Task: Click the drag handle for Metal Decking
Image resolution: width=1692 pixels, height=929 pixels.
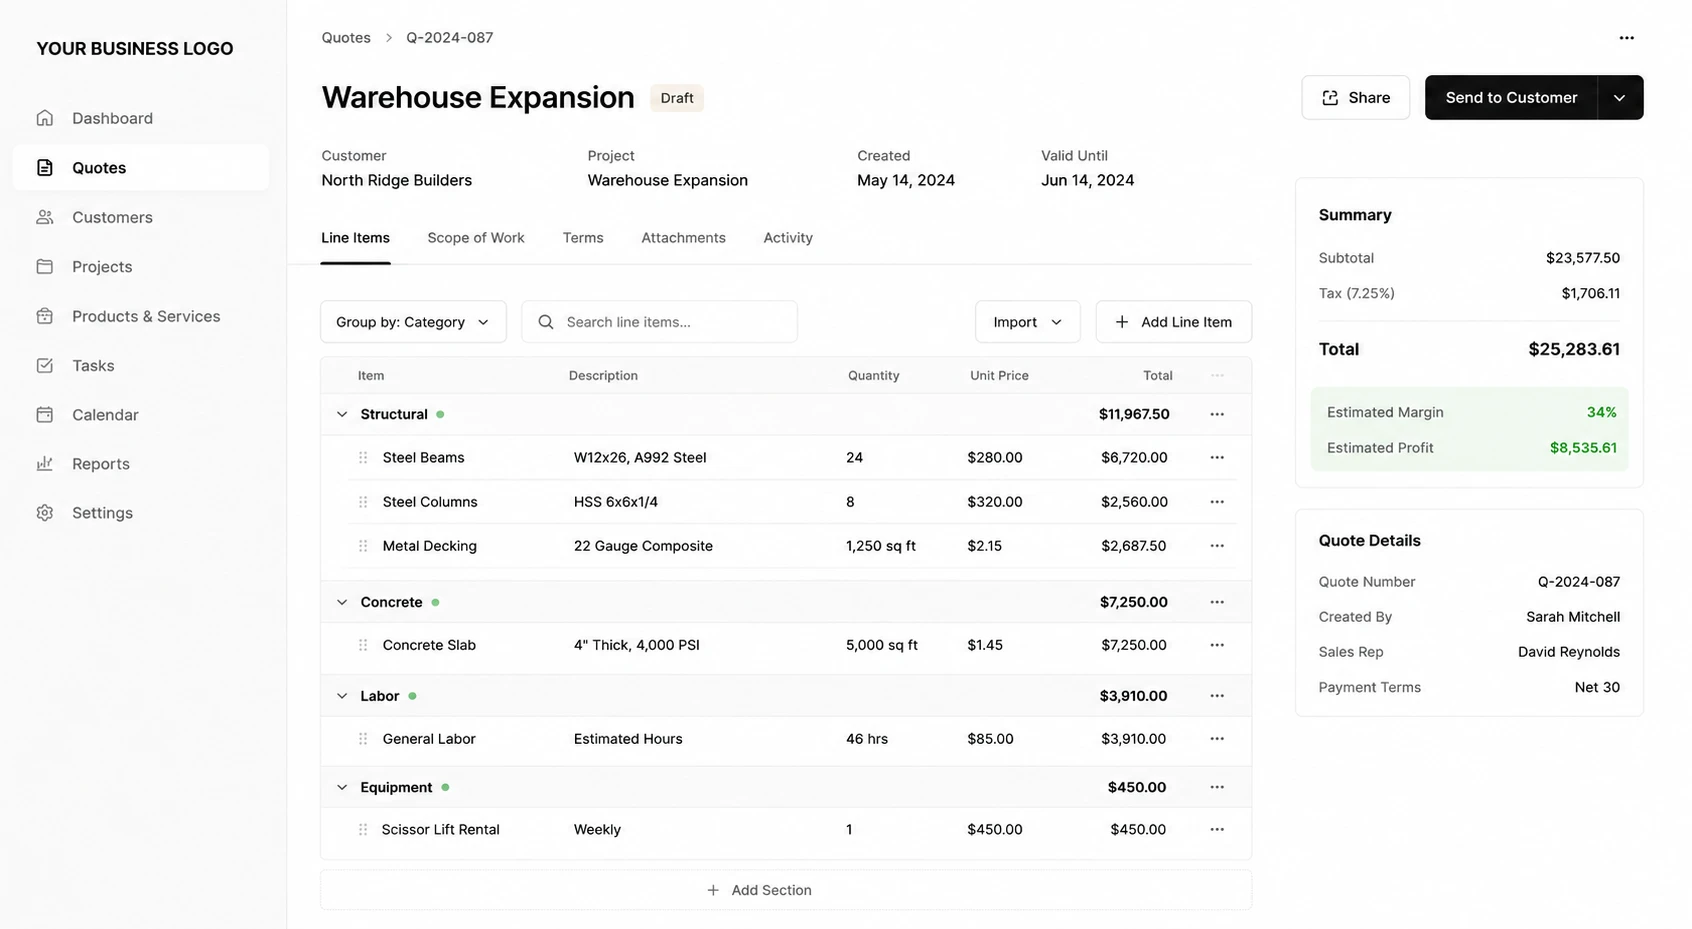Action: (x=363, y=546)
